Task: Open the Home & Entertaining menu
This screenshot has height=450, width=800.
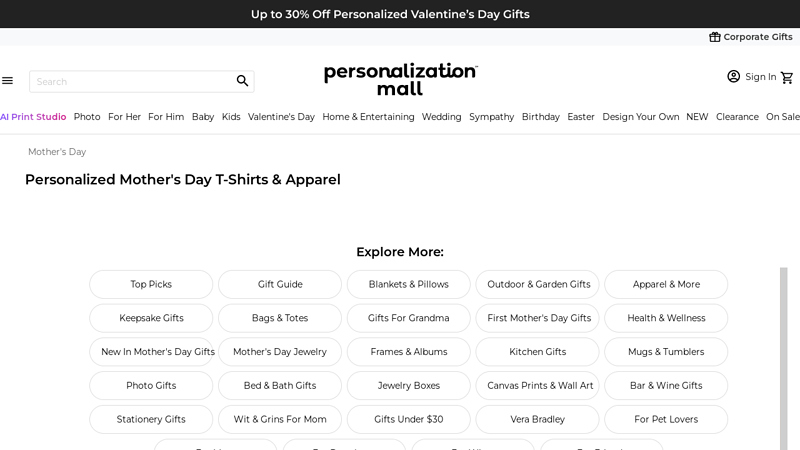Action: [x=368, y=117]
